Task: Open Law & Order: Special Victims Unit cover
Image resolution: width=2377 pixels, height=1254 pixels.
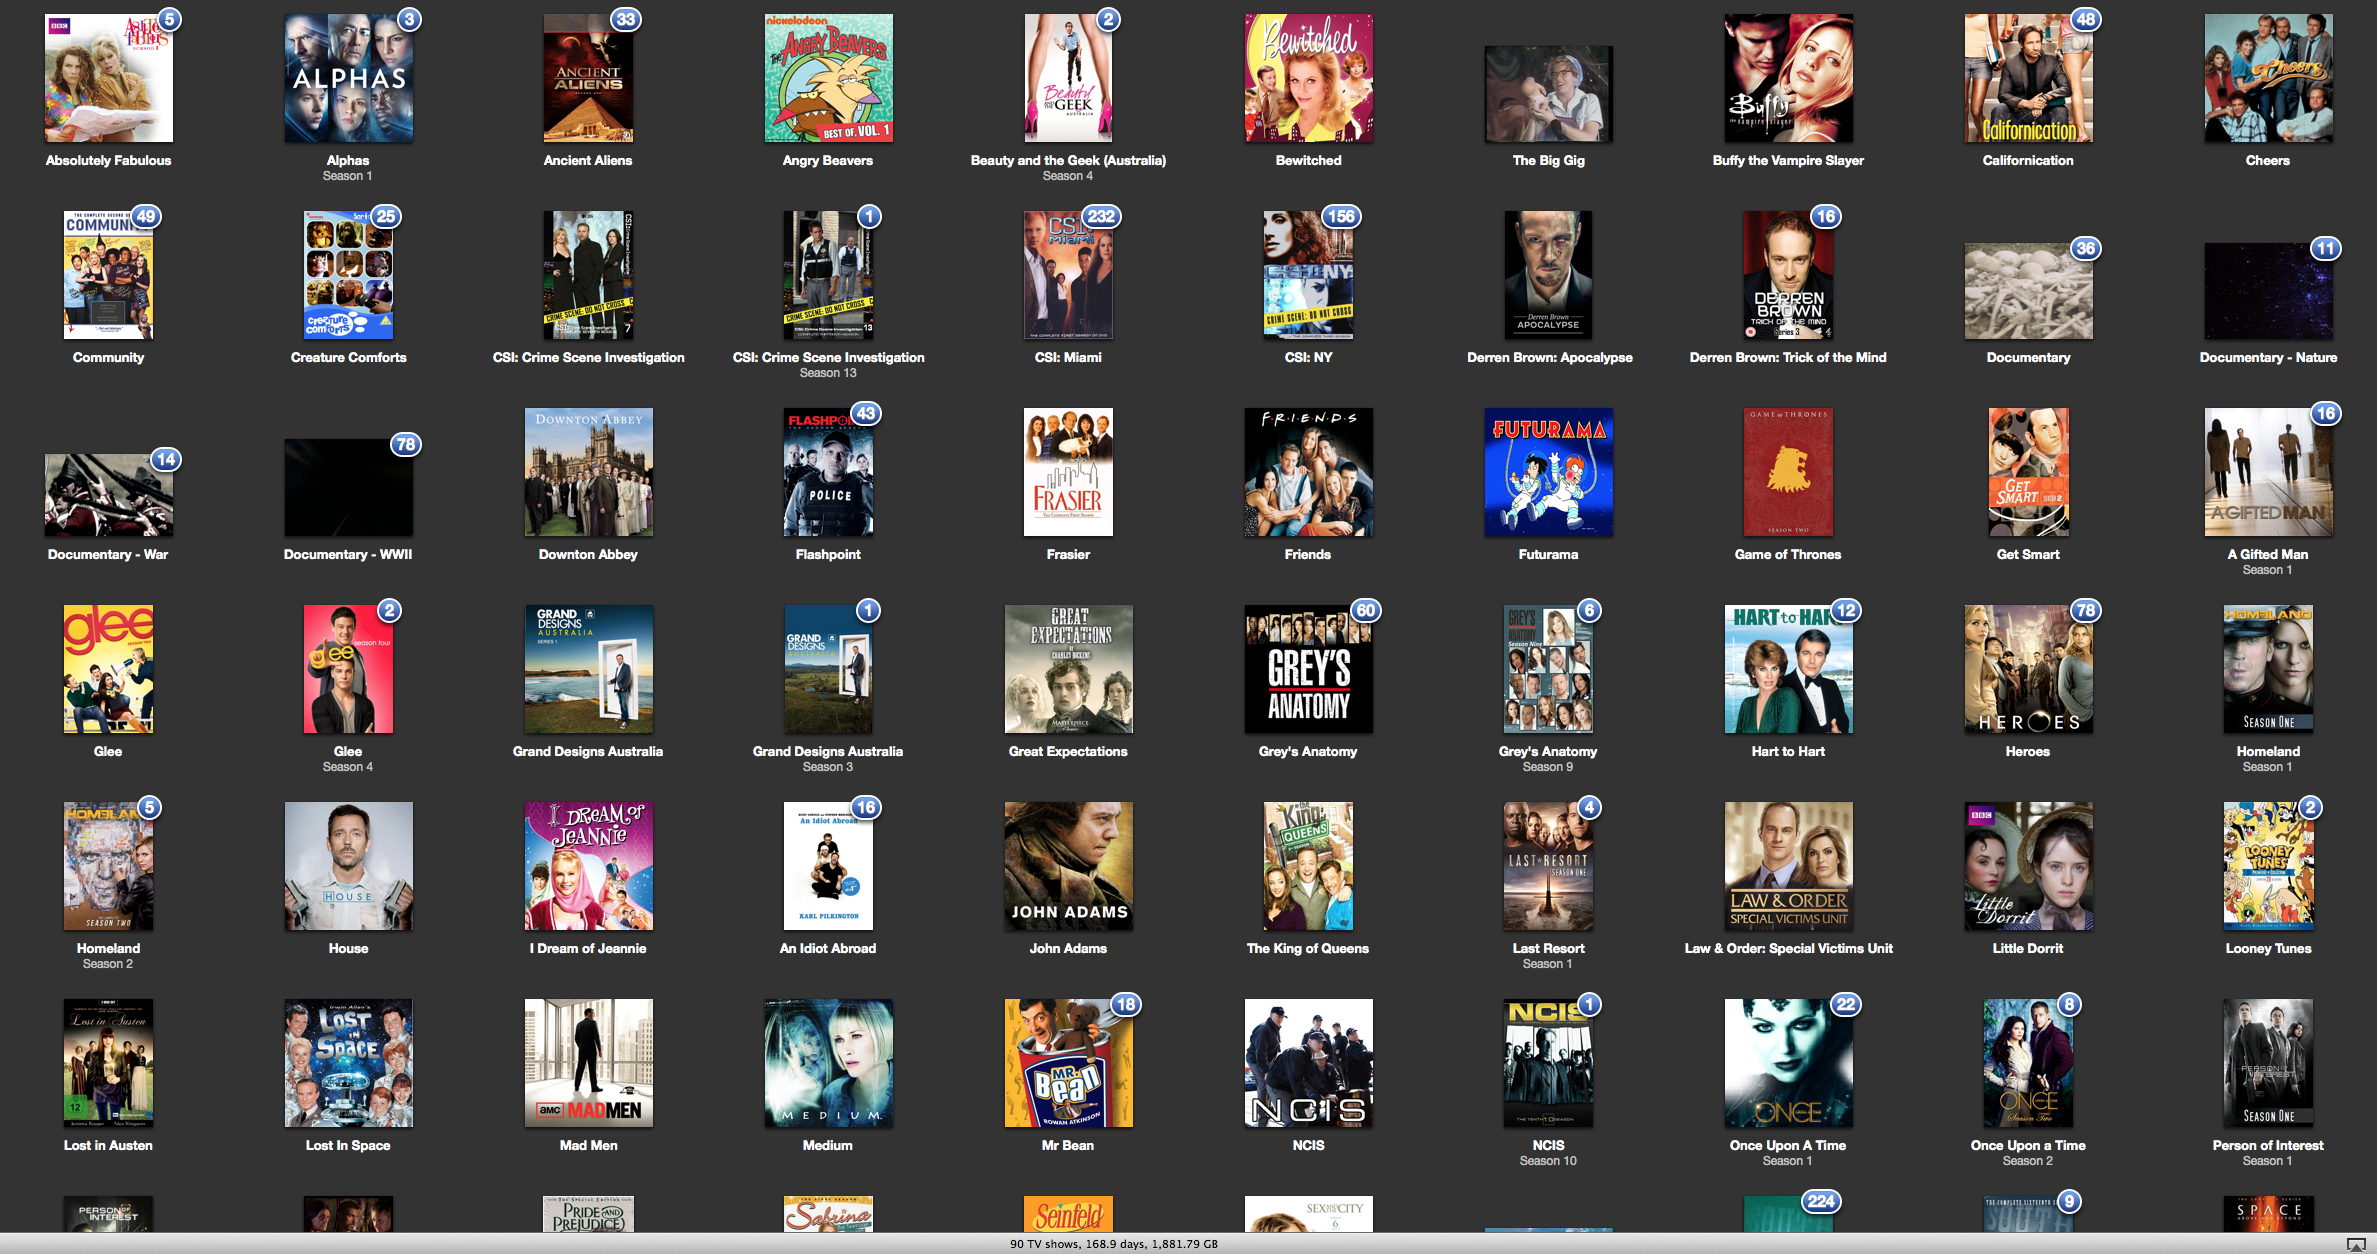Action: [1788, 866]
